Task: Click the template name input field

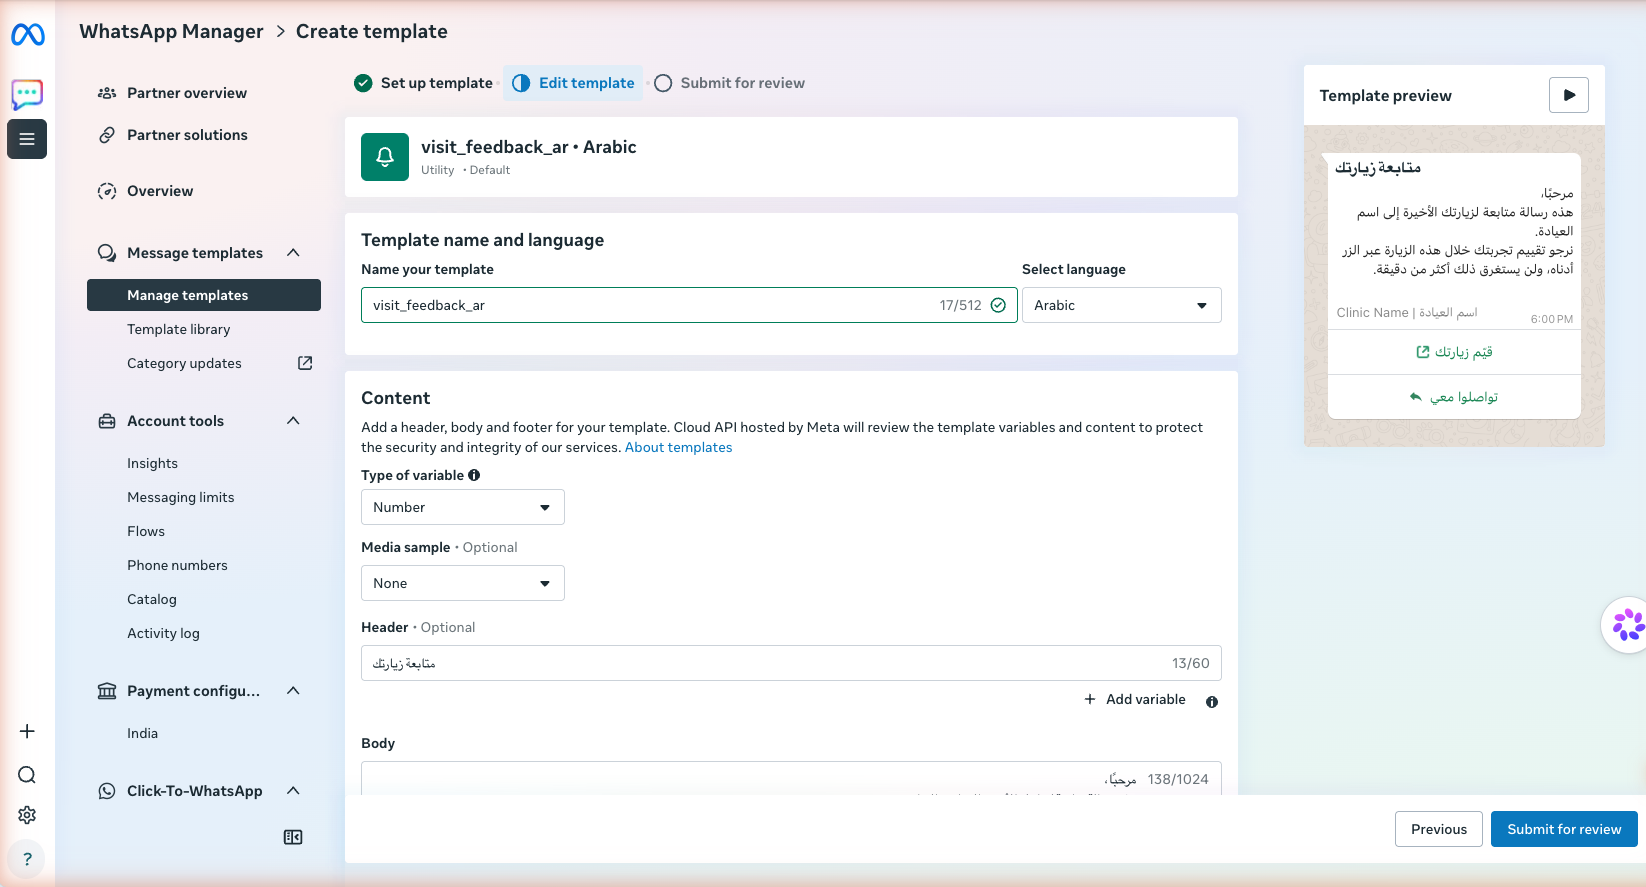Action: (x=689, y=305)
